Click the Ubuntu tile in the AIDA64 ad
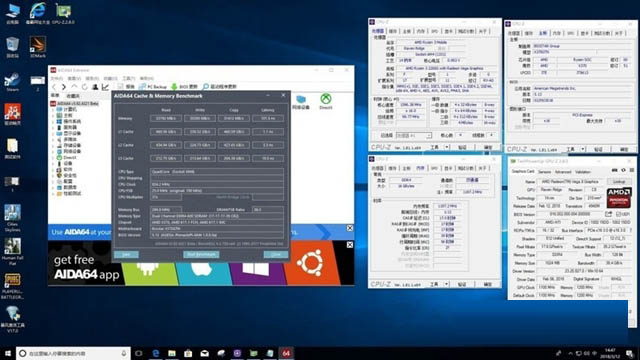This screenshot has width=640, height=360. (311, 263)
